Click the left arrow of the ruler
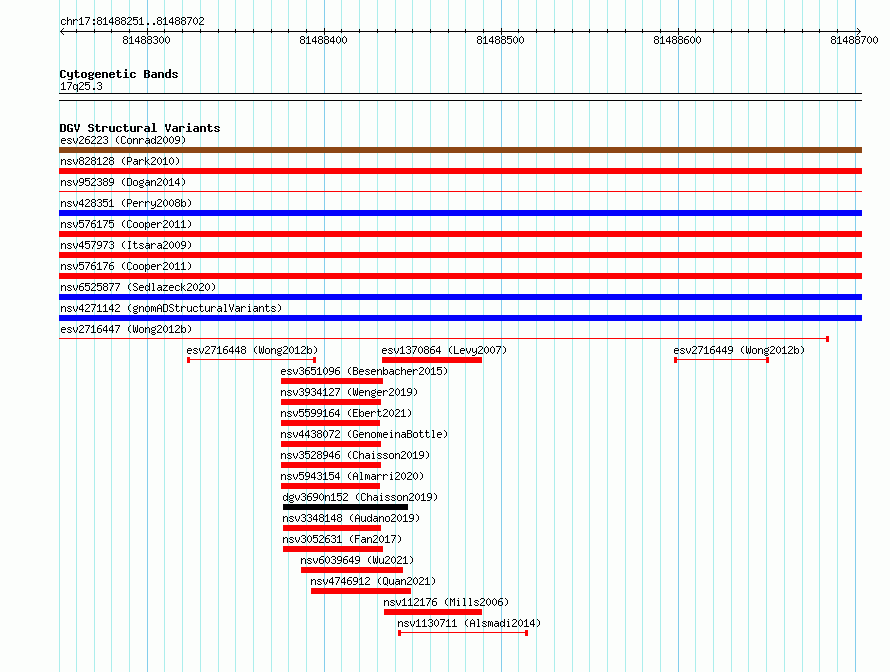Image resolution: width=890 pixels, height=672 pixels. tap(62, 32)
